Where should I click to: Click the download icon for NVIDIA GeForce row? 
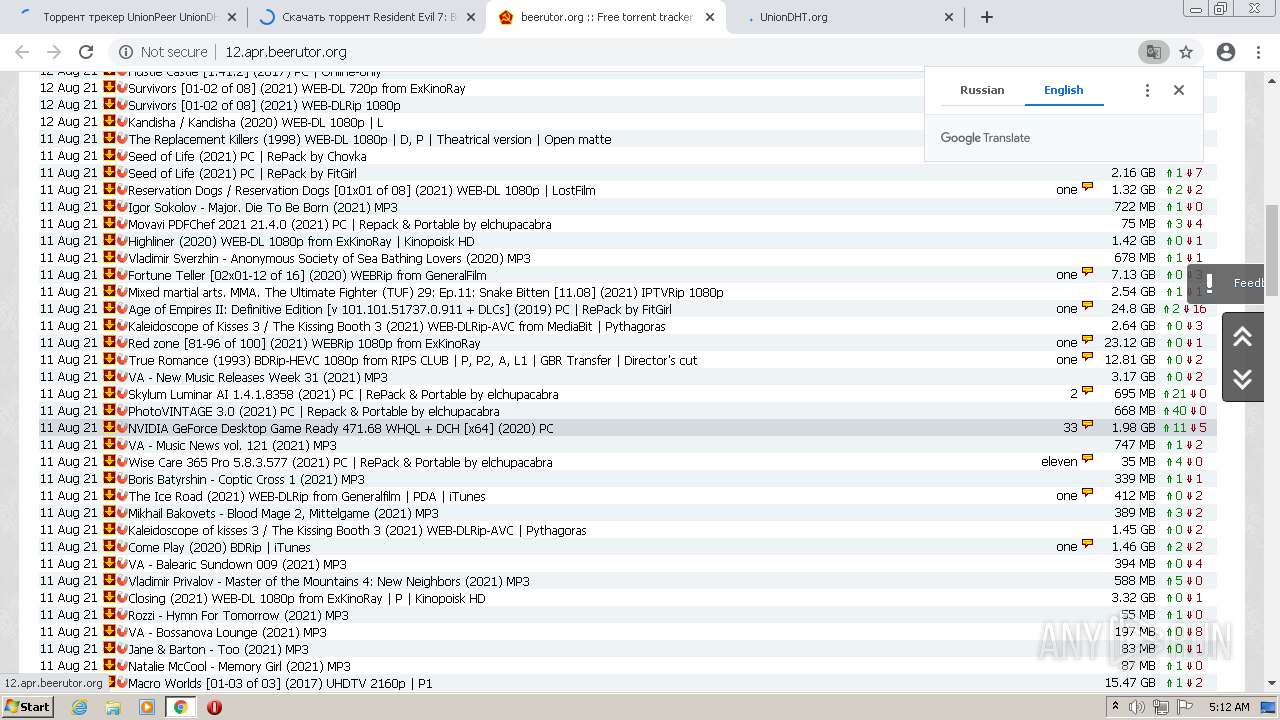pos(109,427)
